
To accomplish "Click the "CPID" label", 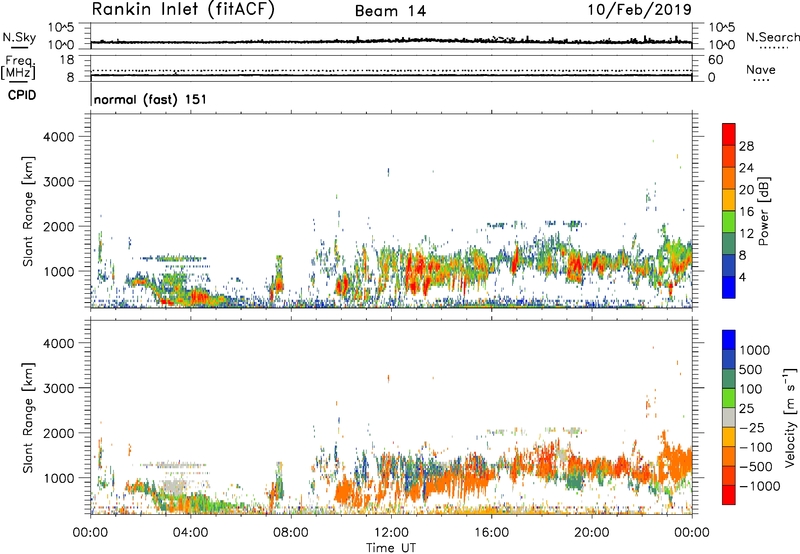I will point(22,95).
